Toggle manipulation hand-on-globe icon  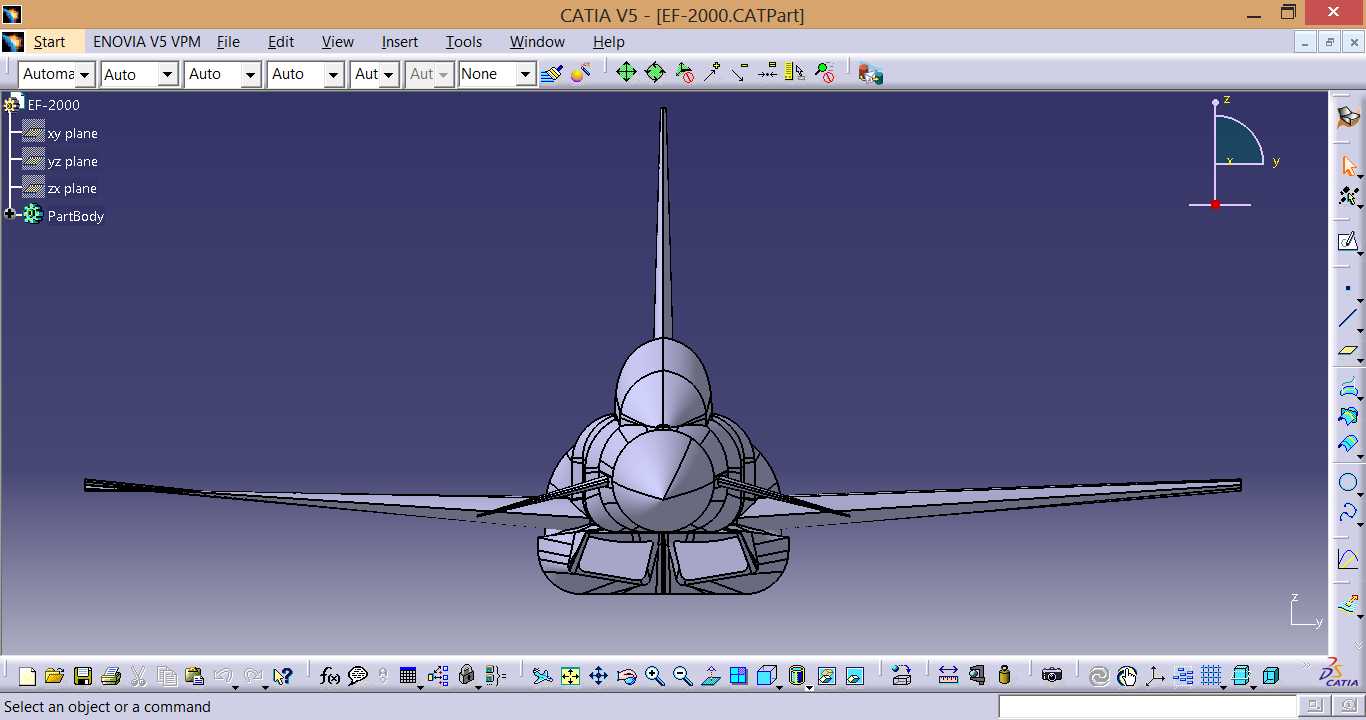tap(1127, 676)
